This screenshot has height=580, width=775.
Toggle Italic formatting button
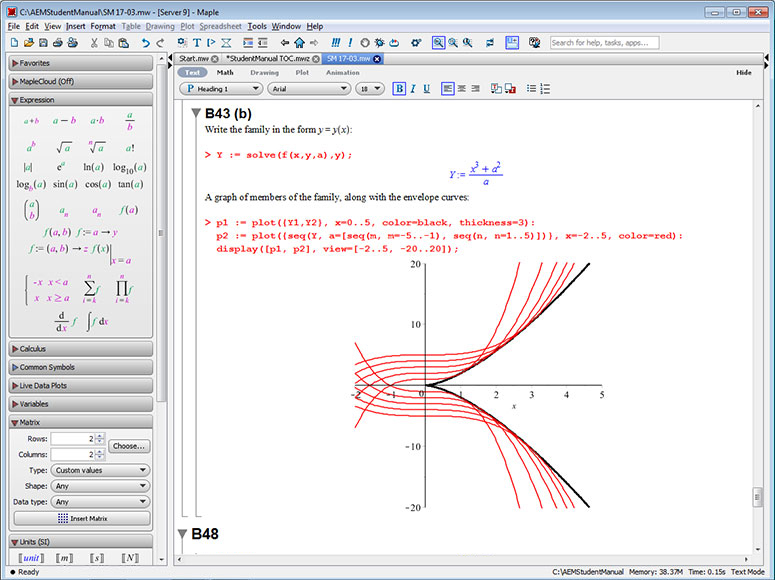(x=413, y=89)
